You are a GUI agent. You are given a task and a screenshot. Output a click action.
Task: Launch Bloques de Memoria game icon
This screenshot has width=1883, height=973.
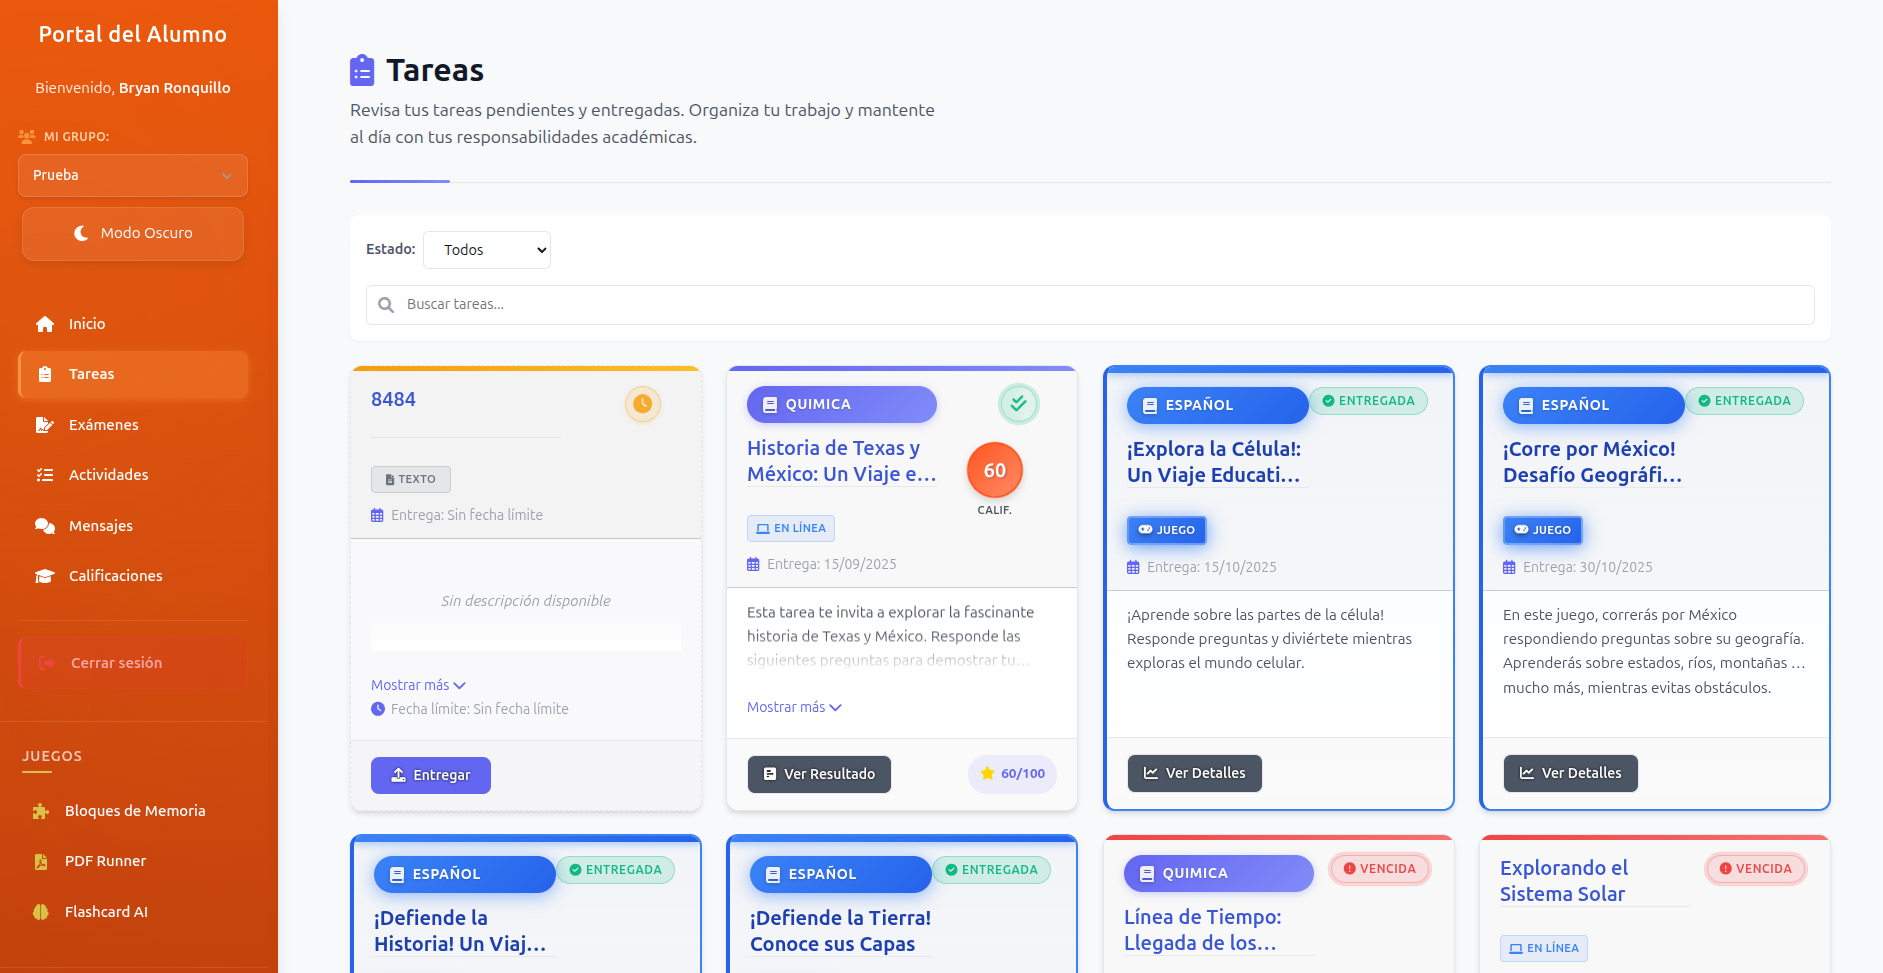(40, 810)
